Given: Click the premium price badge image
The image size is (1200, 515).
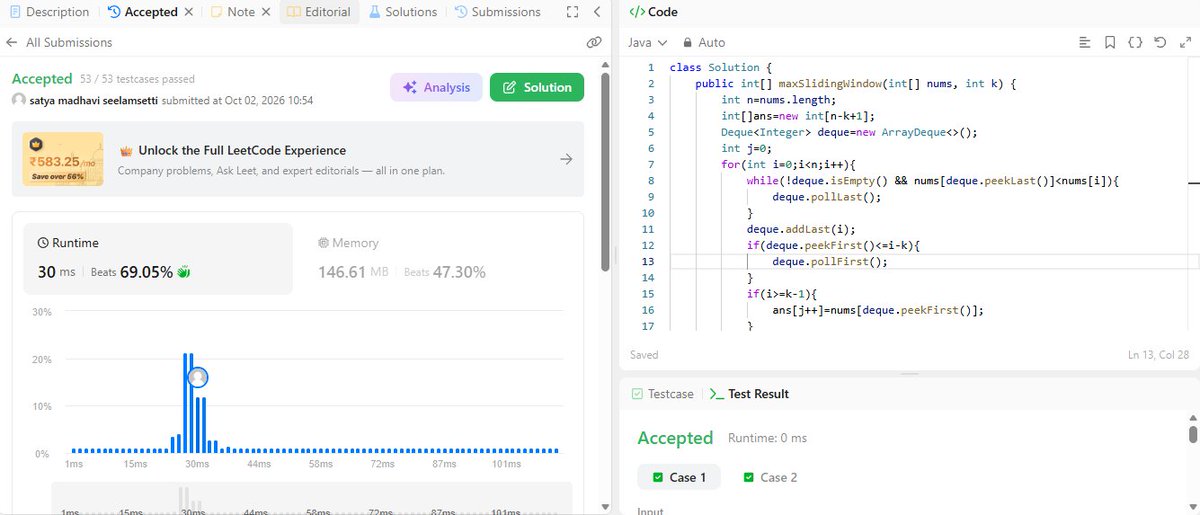Looking at the screenshot, I should (63, 159).
